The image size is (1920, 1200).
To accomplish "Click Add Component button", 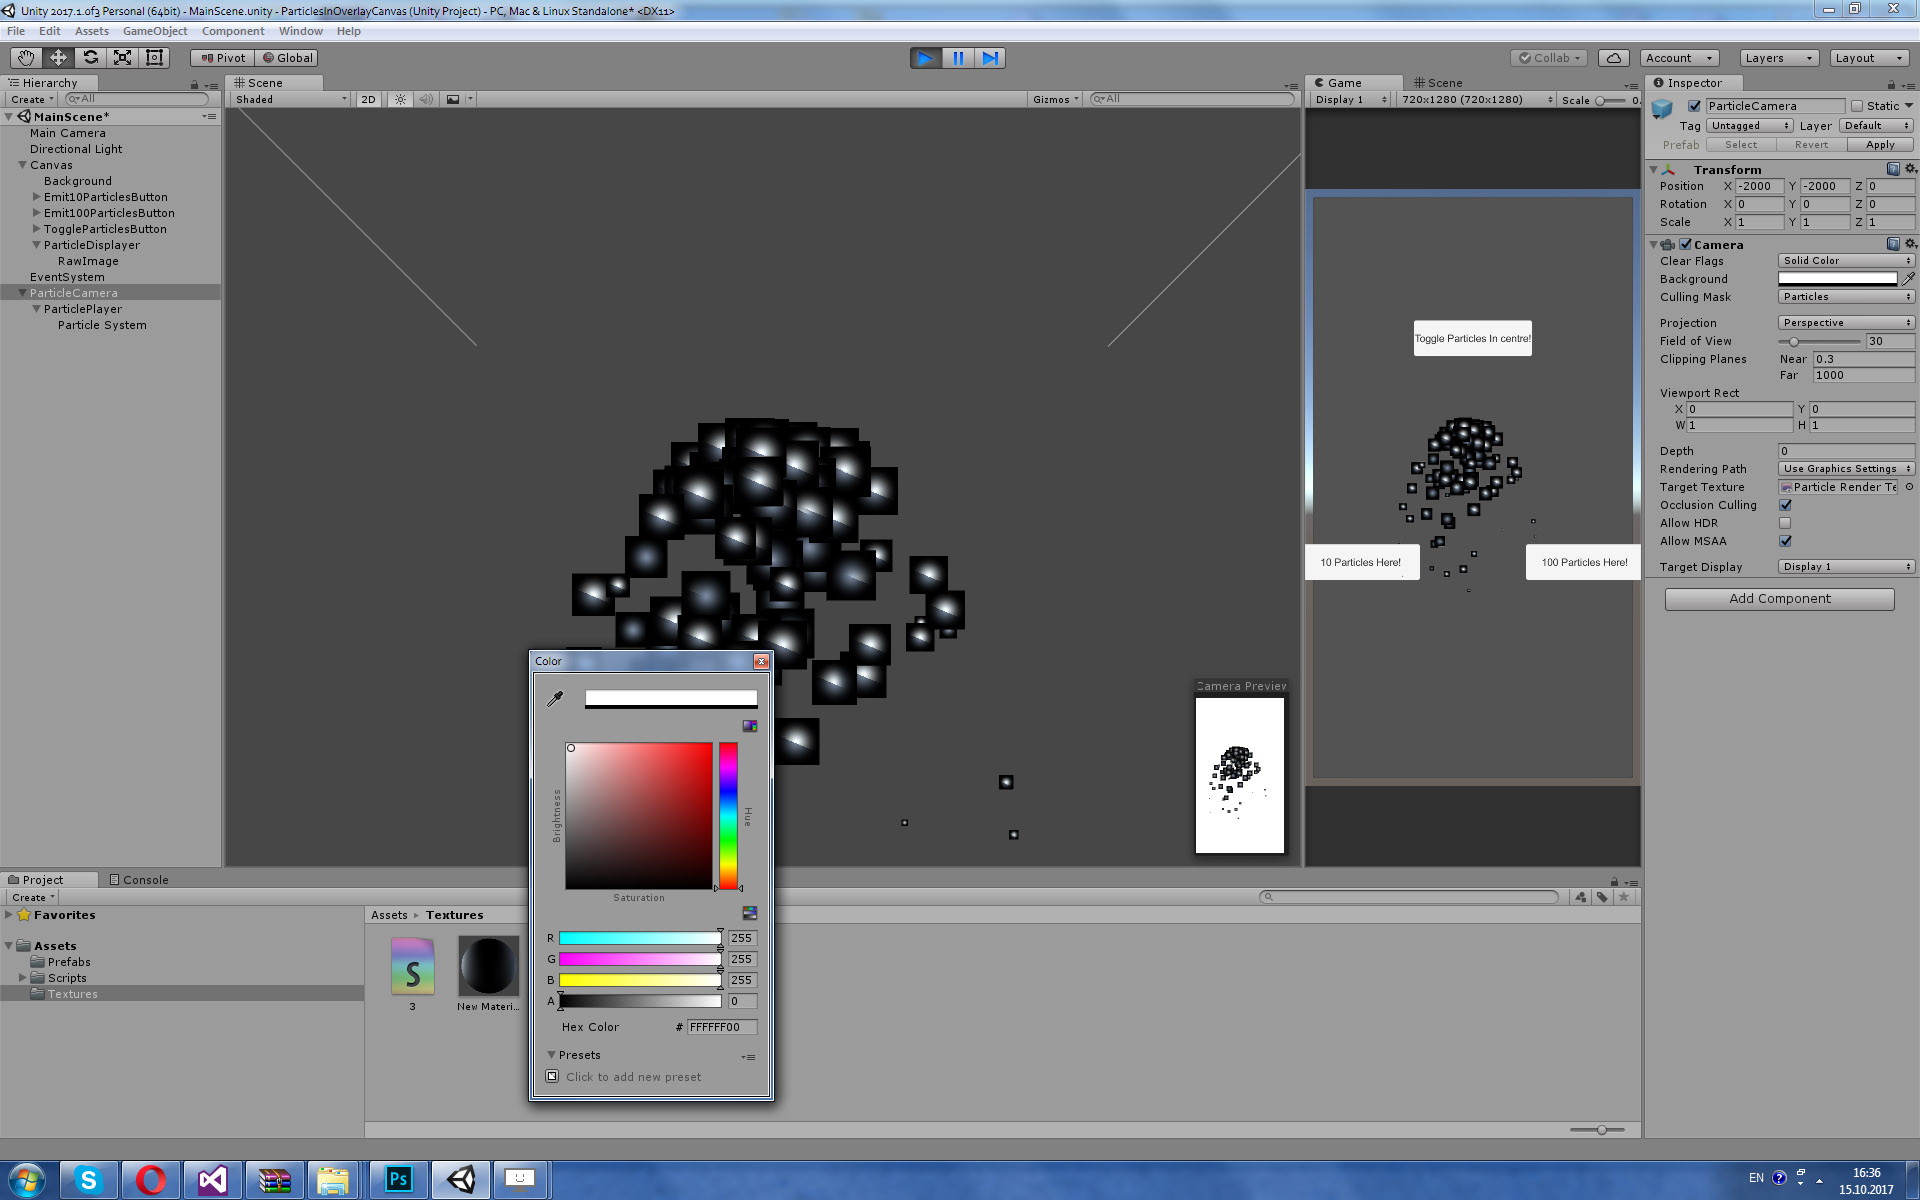I will coord(1780,599).
